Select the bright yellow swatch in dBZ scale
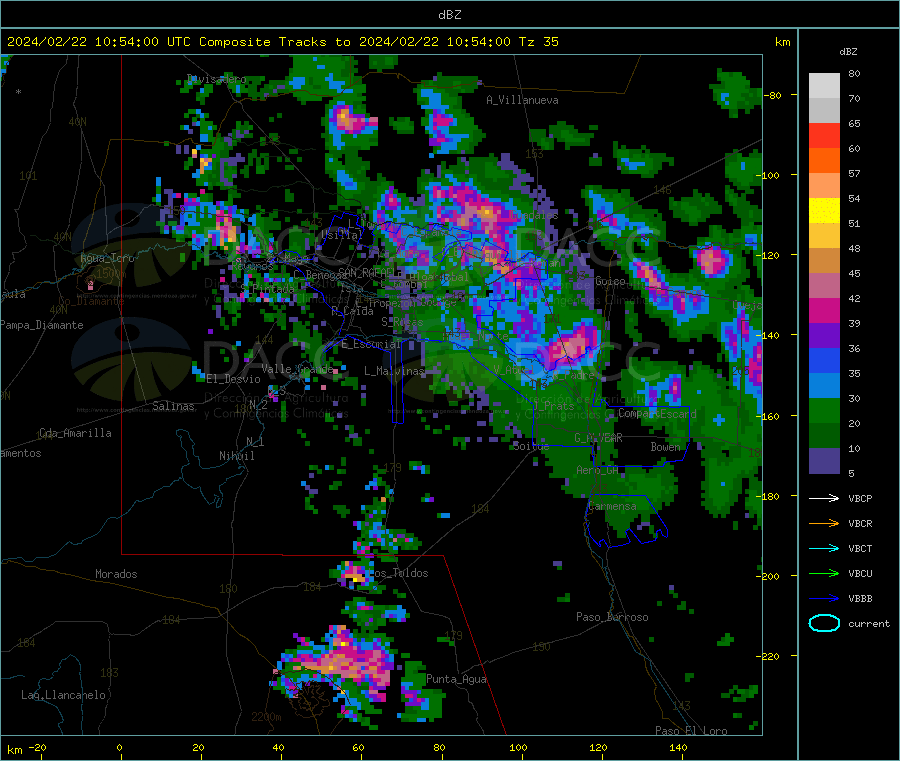This screenshot has height=761, width=900. [x=824, y=211]
